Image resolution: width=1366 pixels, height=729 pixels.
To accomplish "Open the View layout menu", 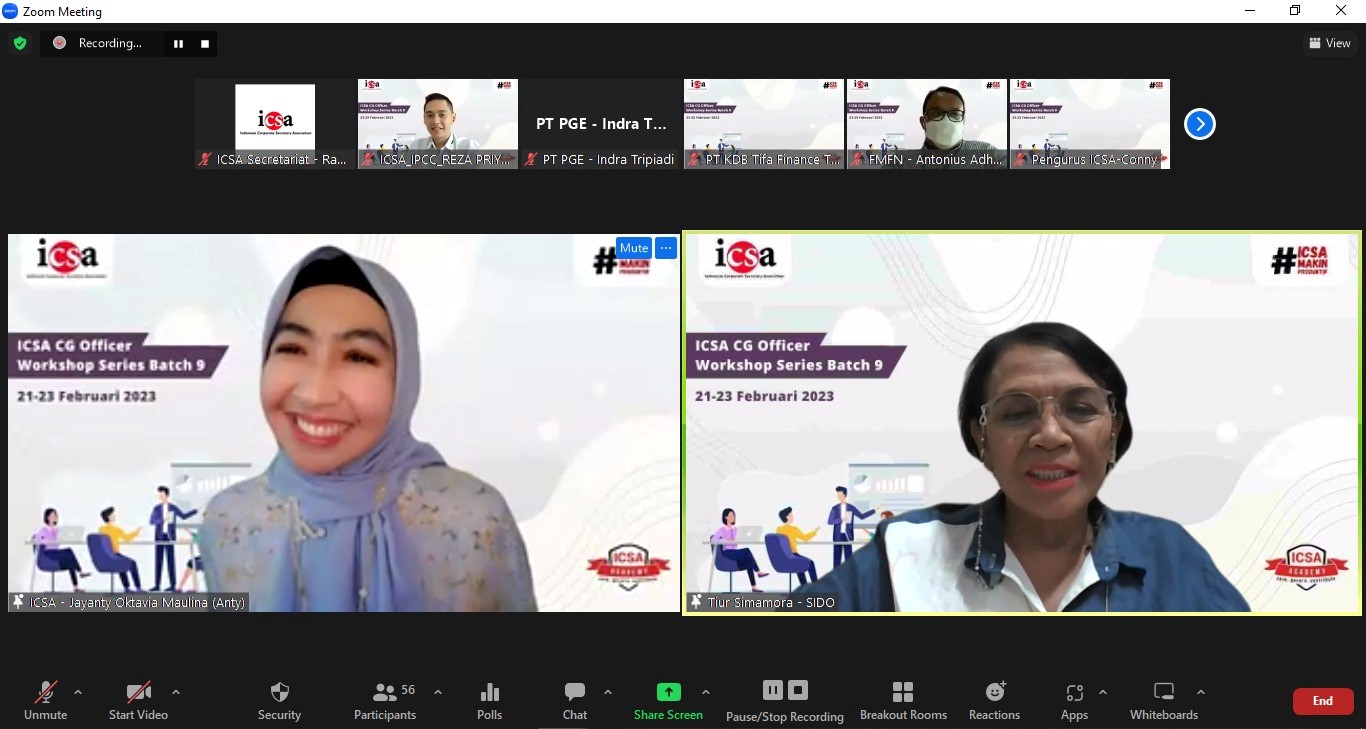I will click(1329, 43).
